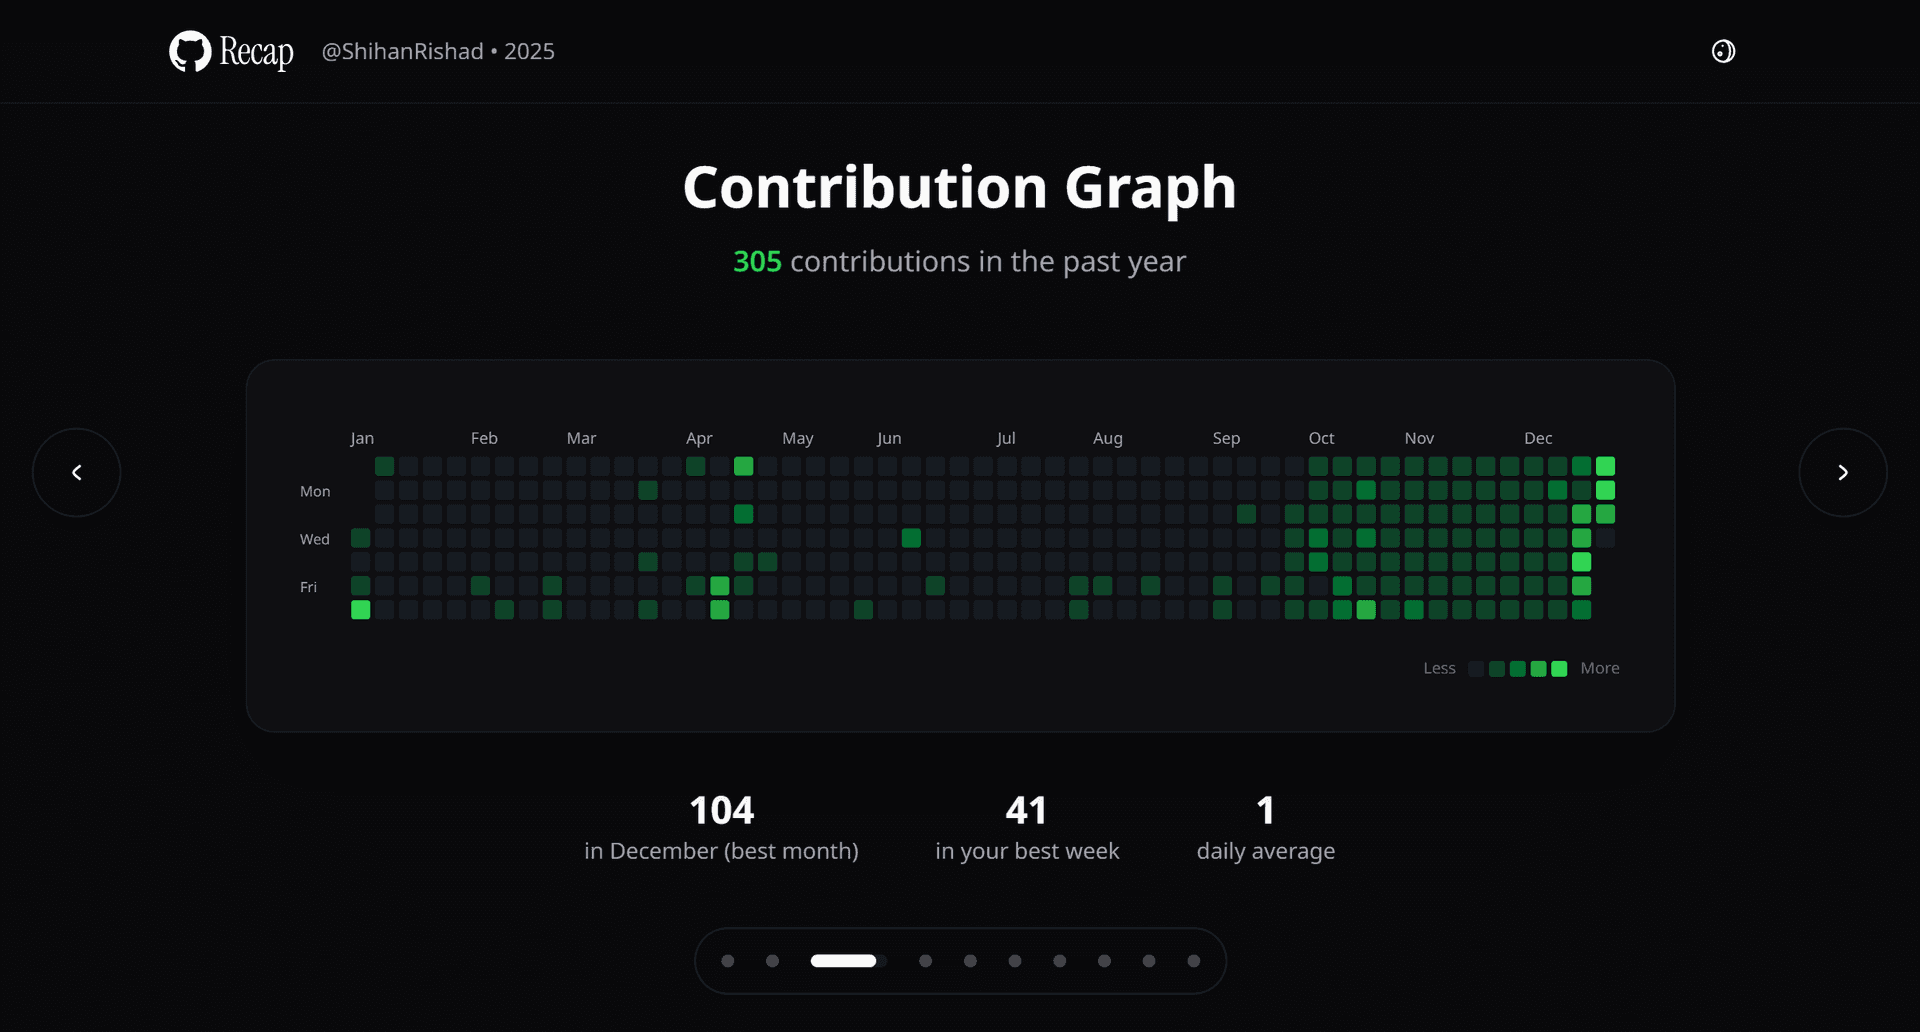The image size is (1920, 1032).
Task: Click a middle swatch in the Less-More legend
Action: pyautogui.click(x=1518, y=668)
